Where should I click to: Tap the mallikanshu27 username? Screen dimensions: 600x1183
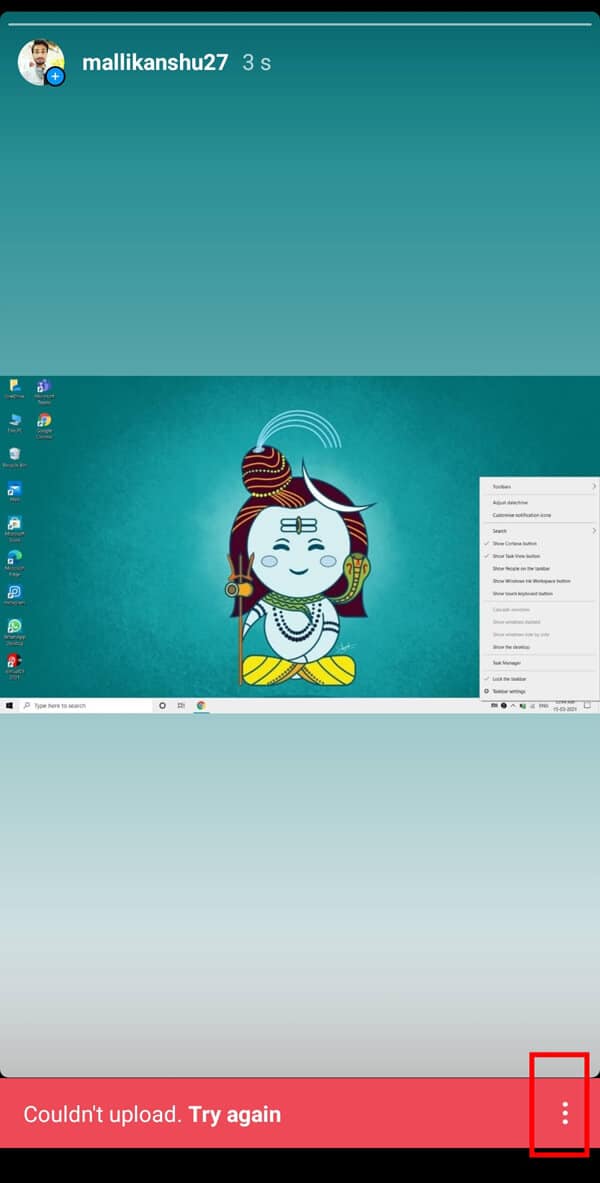155,63
